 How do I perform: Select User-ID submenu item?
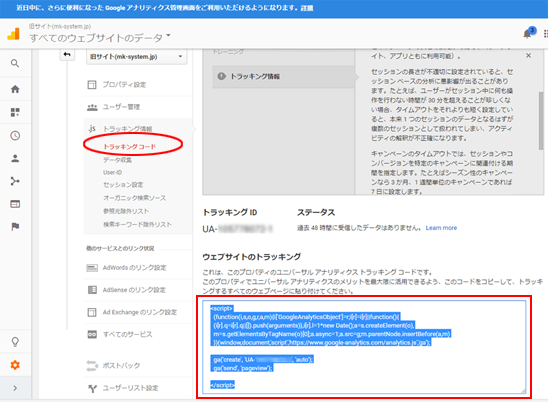point(112,172)
